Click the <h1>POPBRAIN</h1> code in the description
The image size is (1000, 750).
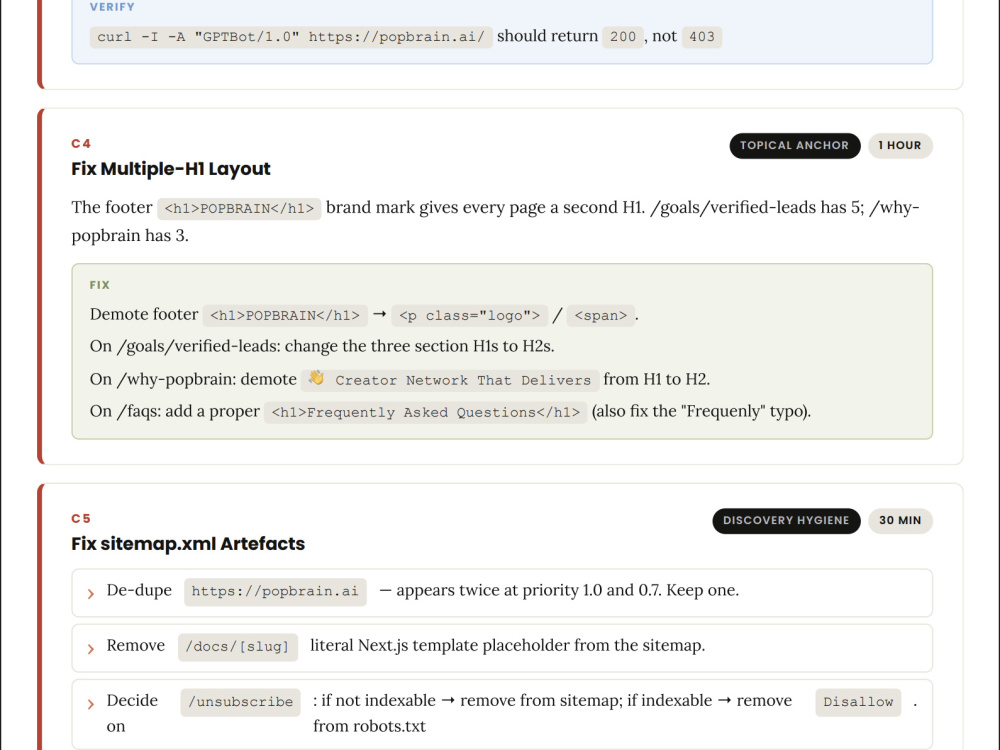[239, 209]
